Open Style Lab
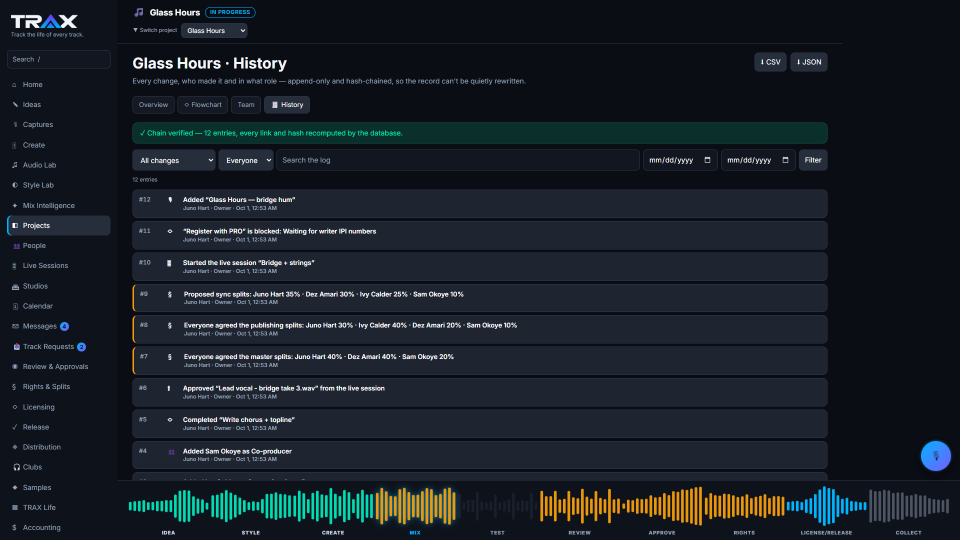 point(58,185)
